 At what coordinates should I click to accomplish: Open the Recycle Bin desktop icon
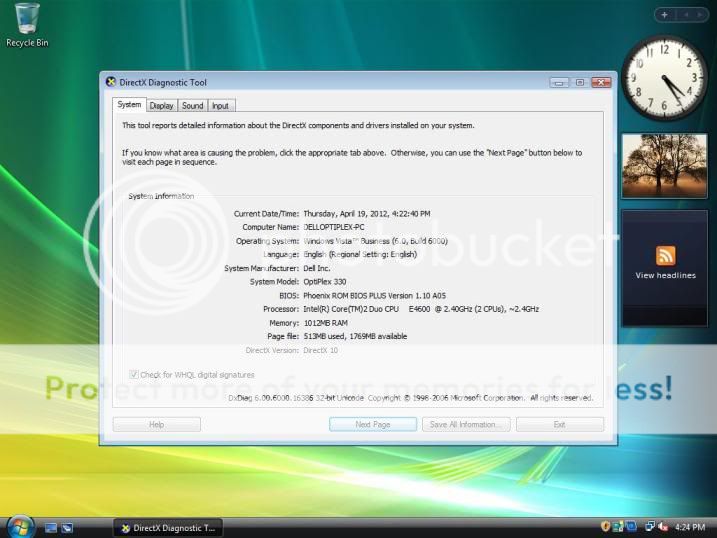27,25
